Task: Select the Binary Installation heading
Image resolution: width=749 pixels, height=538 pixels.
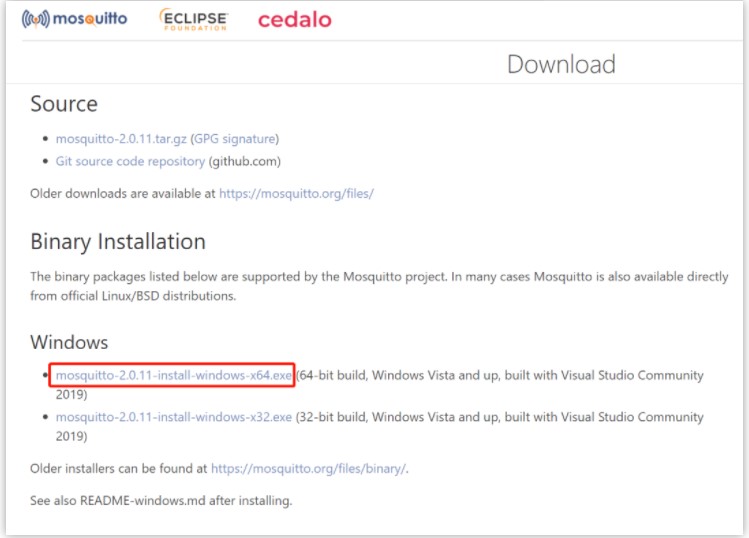Action: (118, 242)
